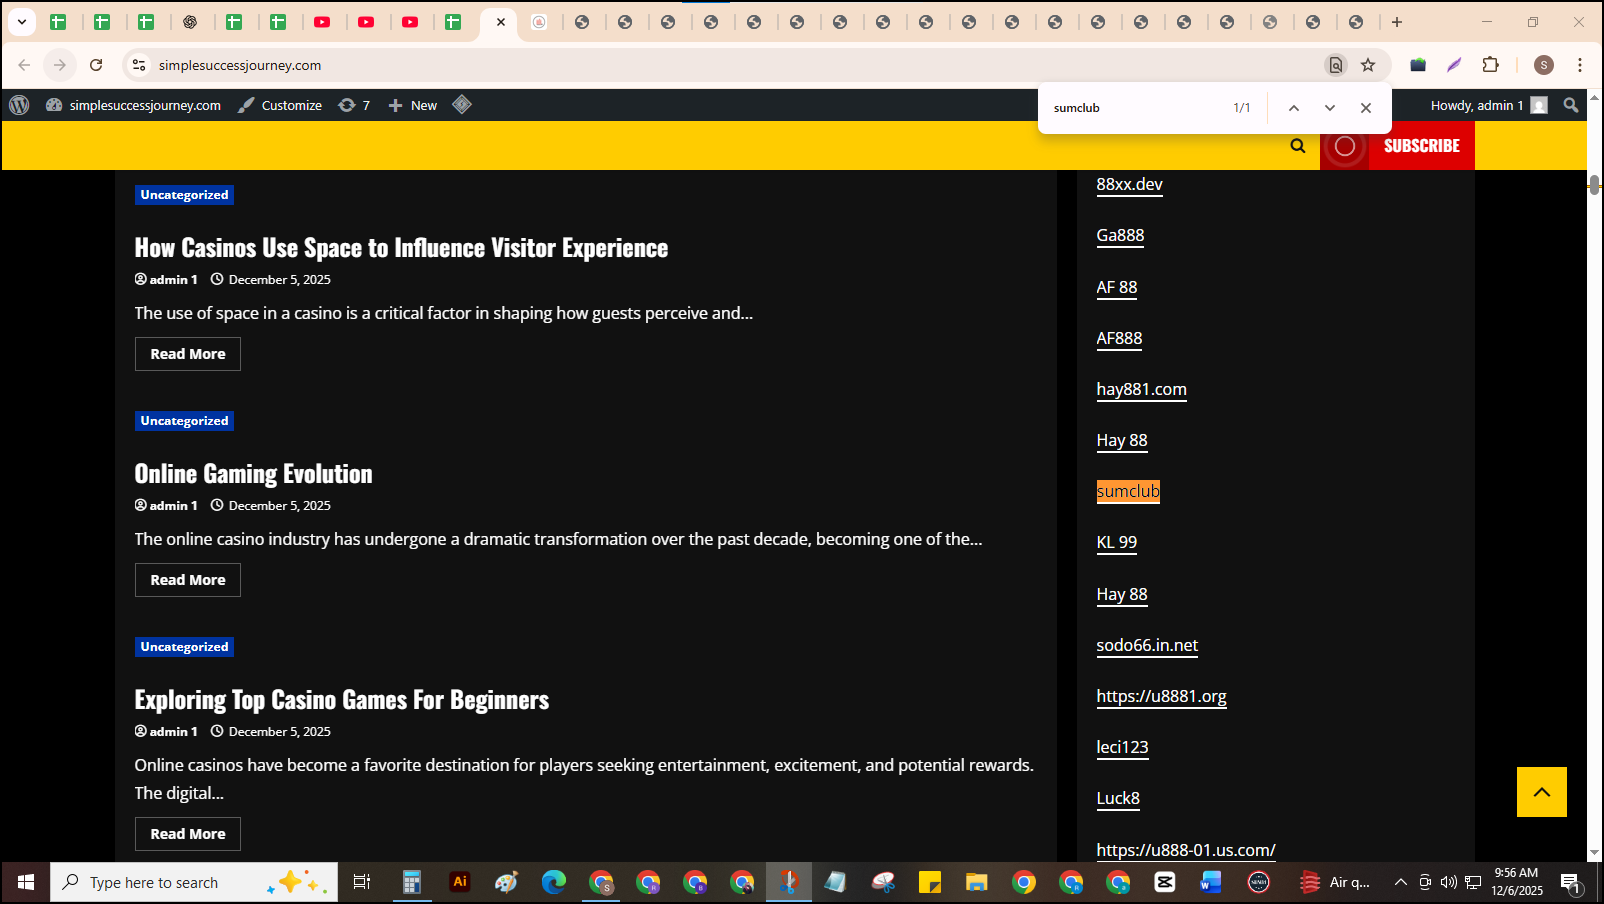Open post How Casinos Use Space to Influence
Image resolution: width=1604 pixels, height=904 pixels.
pos(401,248)
